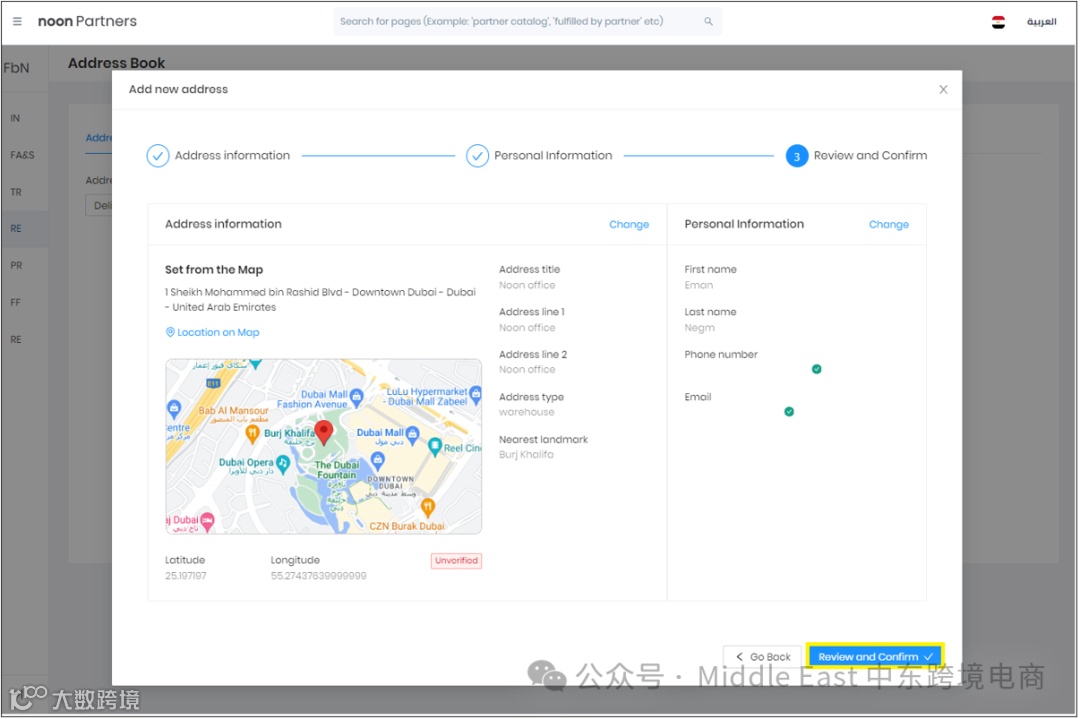Image resolution: width=1080 pixels, height=719 pixels.
Task: Click the Bab Al Mansour restaurant marker
Action: [252, 433]
